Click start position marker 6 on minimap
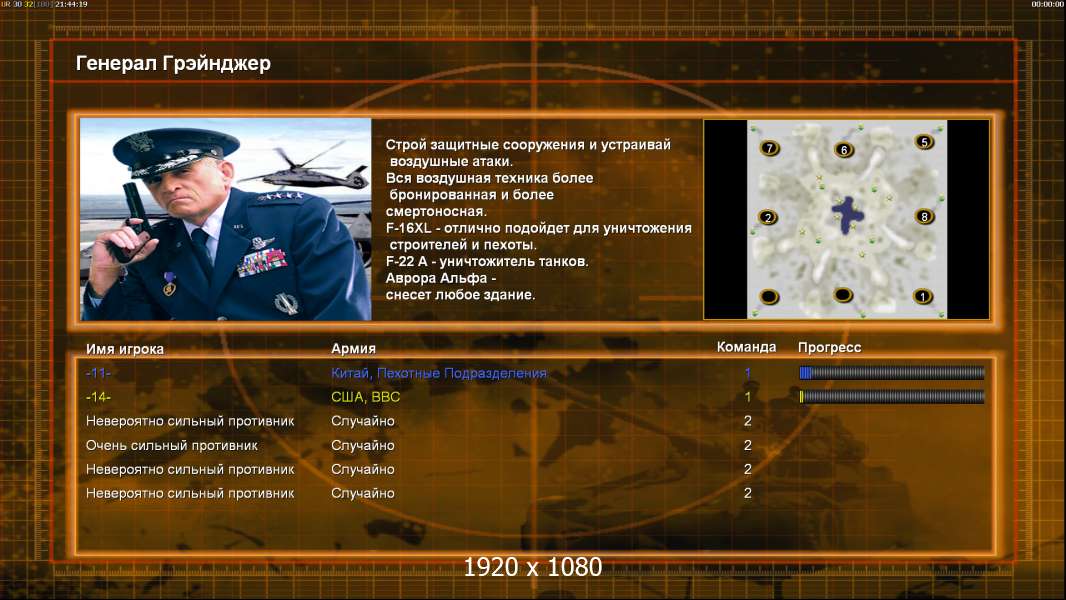This screenshot has height=600, width=1066. (844, 149)
